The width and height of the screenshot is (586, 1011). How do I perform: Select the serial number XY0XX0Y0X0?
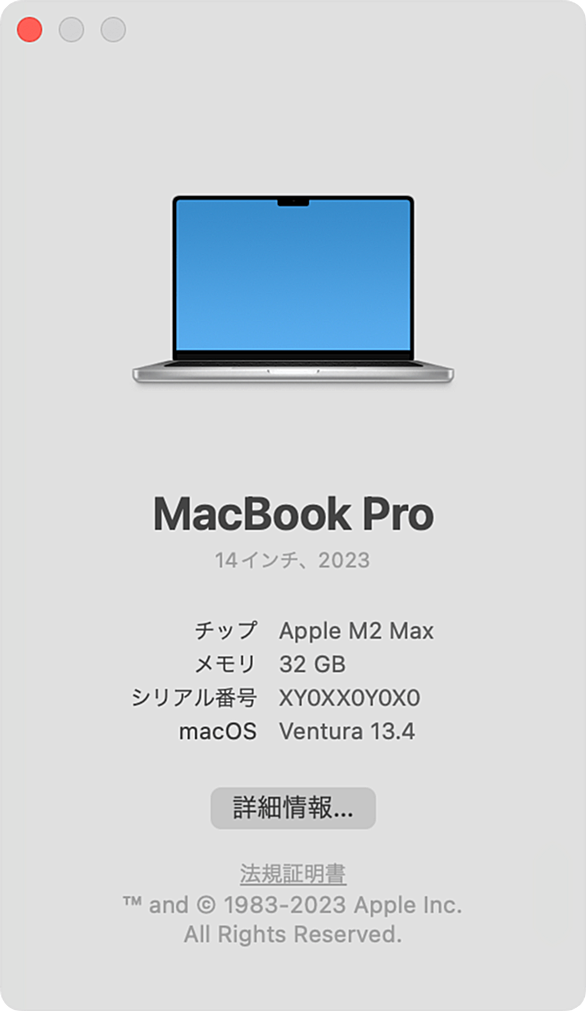pyautogui.click(x=350, y=698)
